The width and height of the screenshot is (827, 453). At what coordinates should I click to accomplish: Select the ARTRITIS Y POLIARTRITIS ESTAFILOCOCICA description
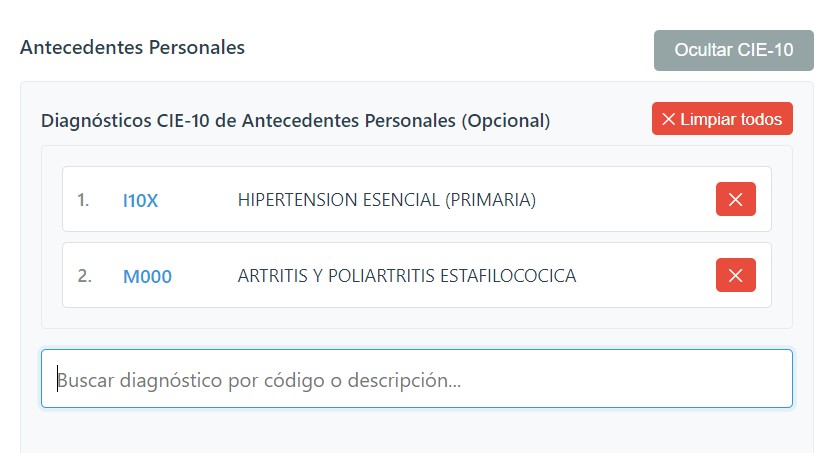pyautogui.click(x=406, y=275)
